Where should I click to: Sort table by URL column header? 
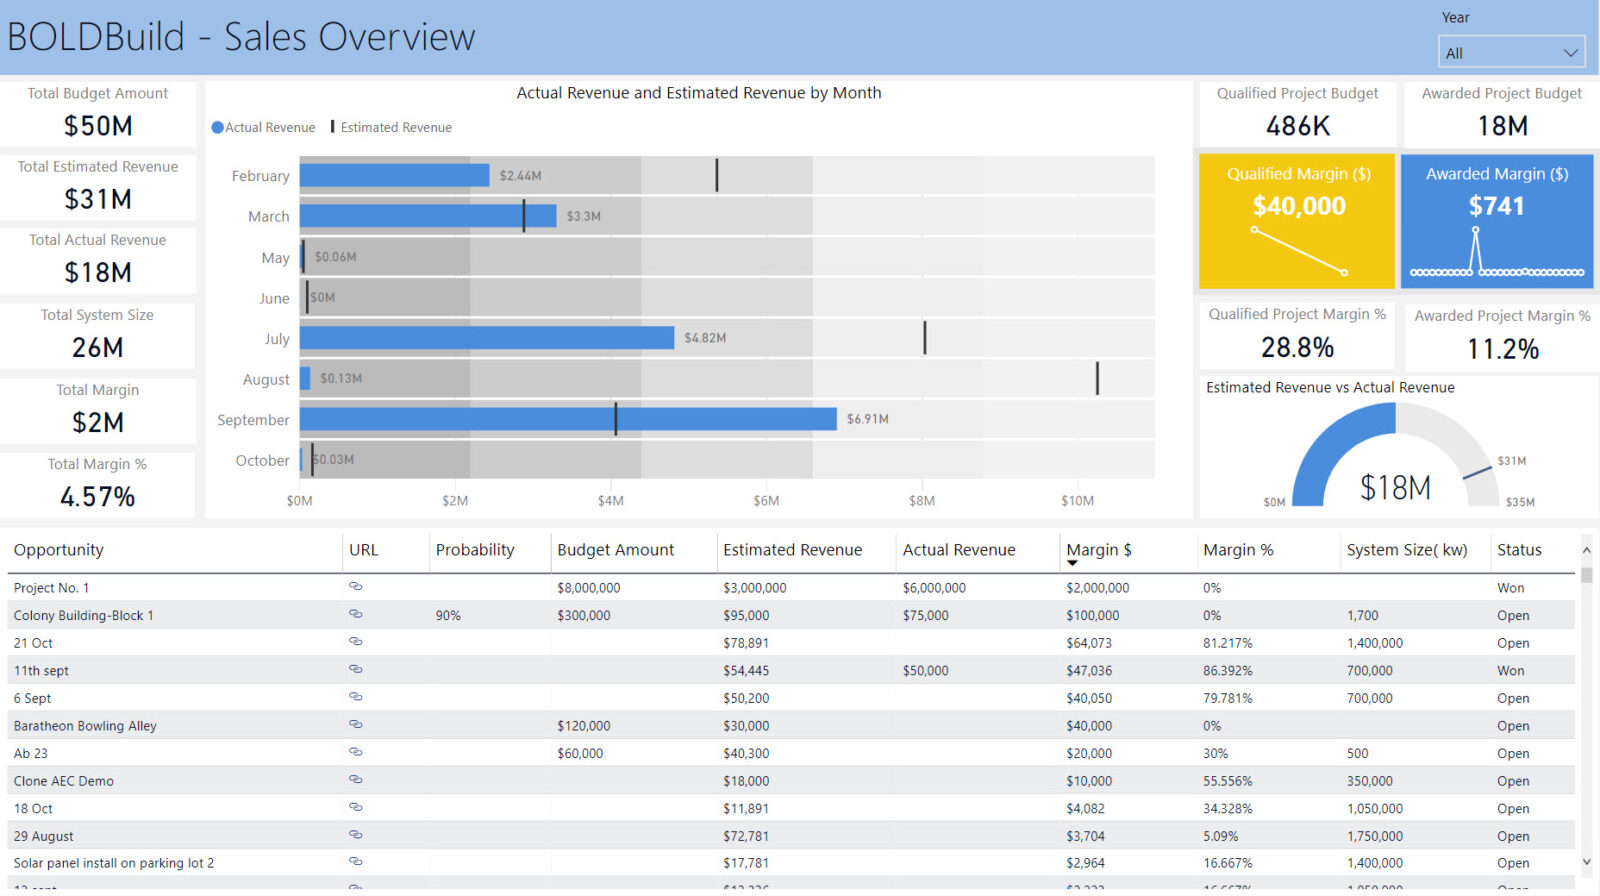click(364, 550)
